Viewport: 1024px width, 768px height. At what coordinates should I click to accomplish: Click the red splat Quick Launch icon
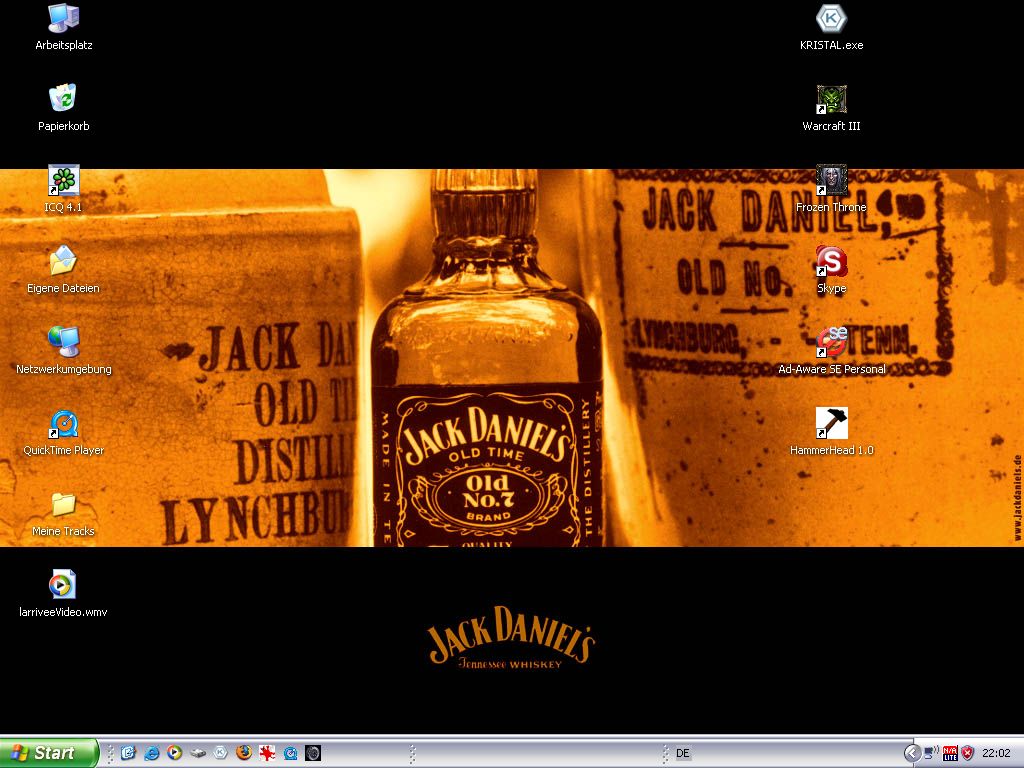coord(267,753)
